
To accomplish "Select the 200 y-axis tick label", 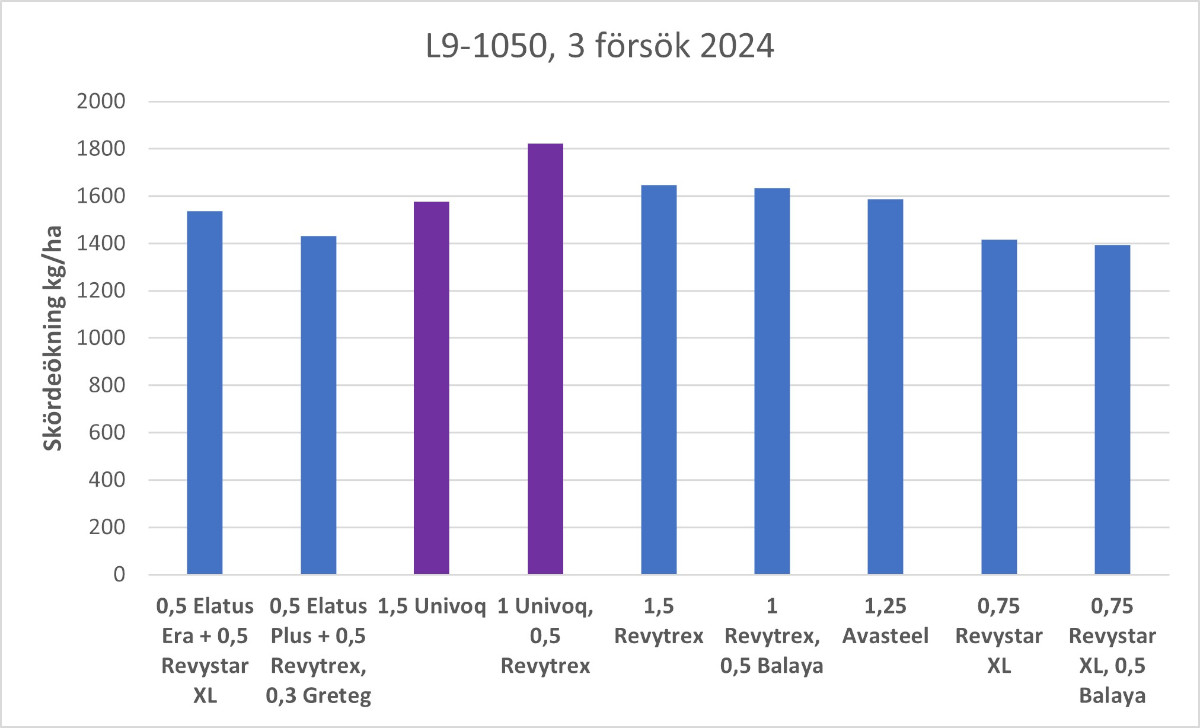I will [107, 528].
